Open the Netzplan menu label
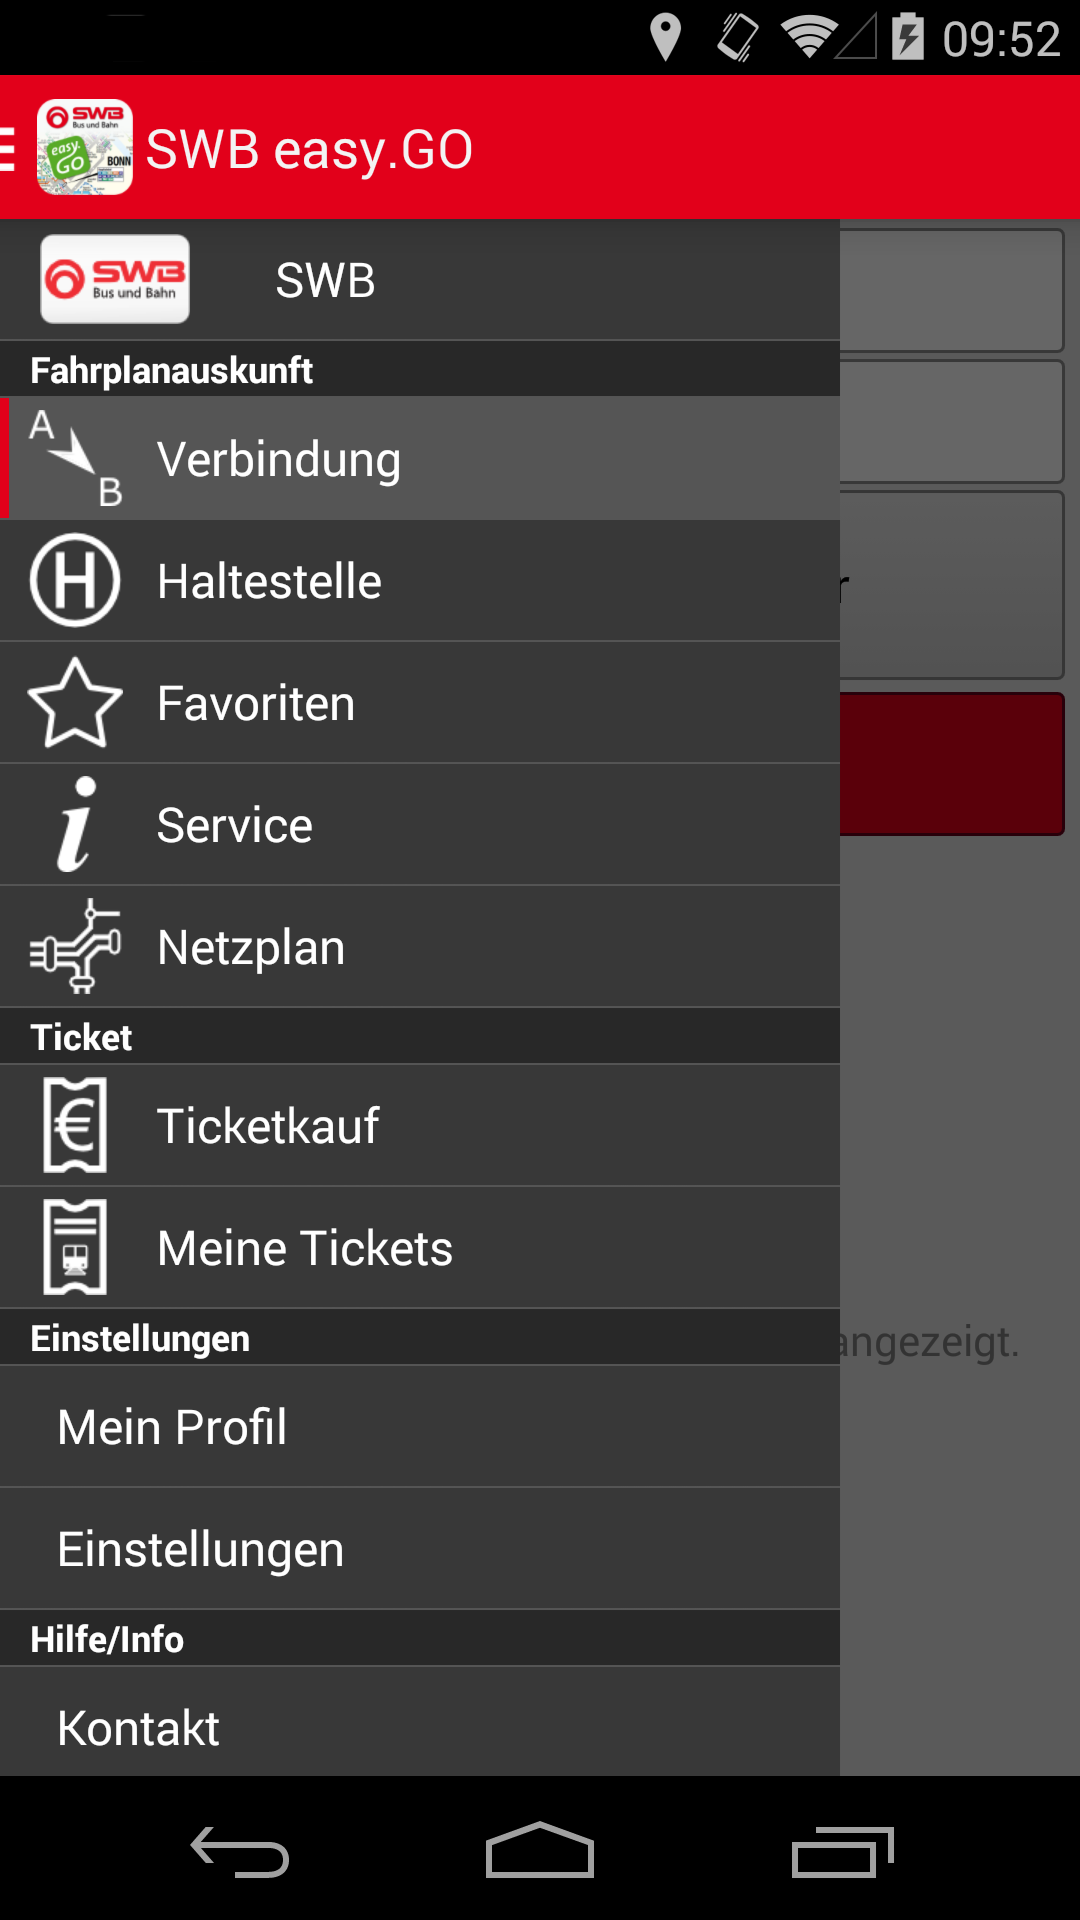This screenshot has height=1920, width=1080. (x=251, y=947)
